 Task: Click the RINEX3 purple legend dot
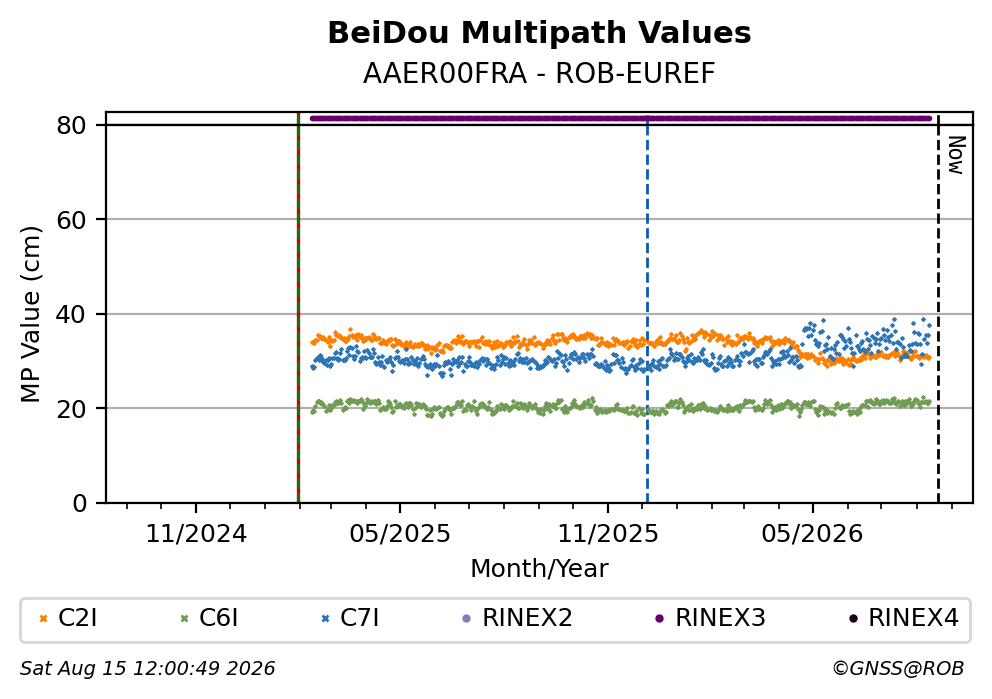pos(660,619)
